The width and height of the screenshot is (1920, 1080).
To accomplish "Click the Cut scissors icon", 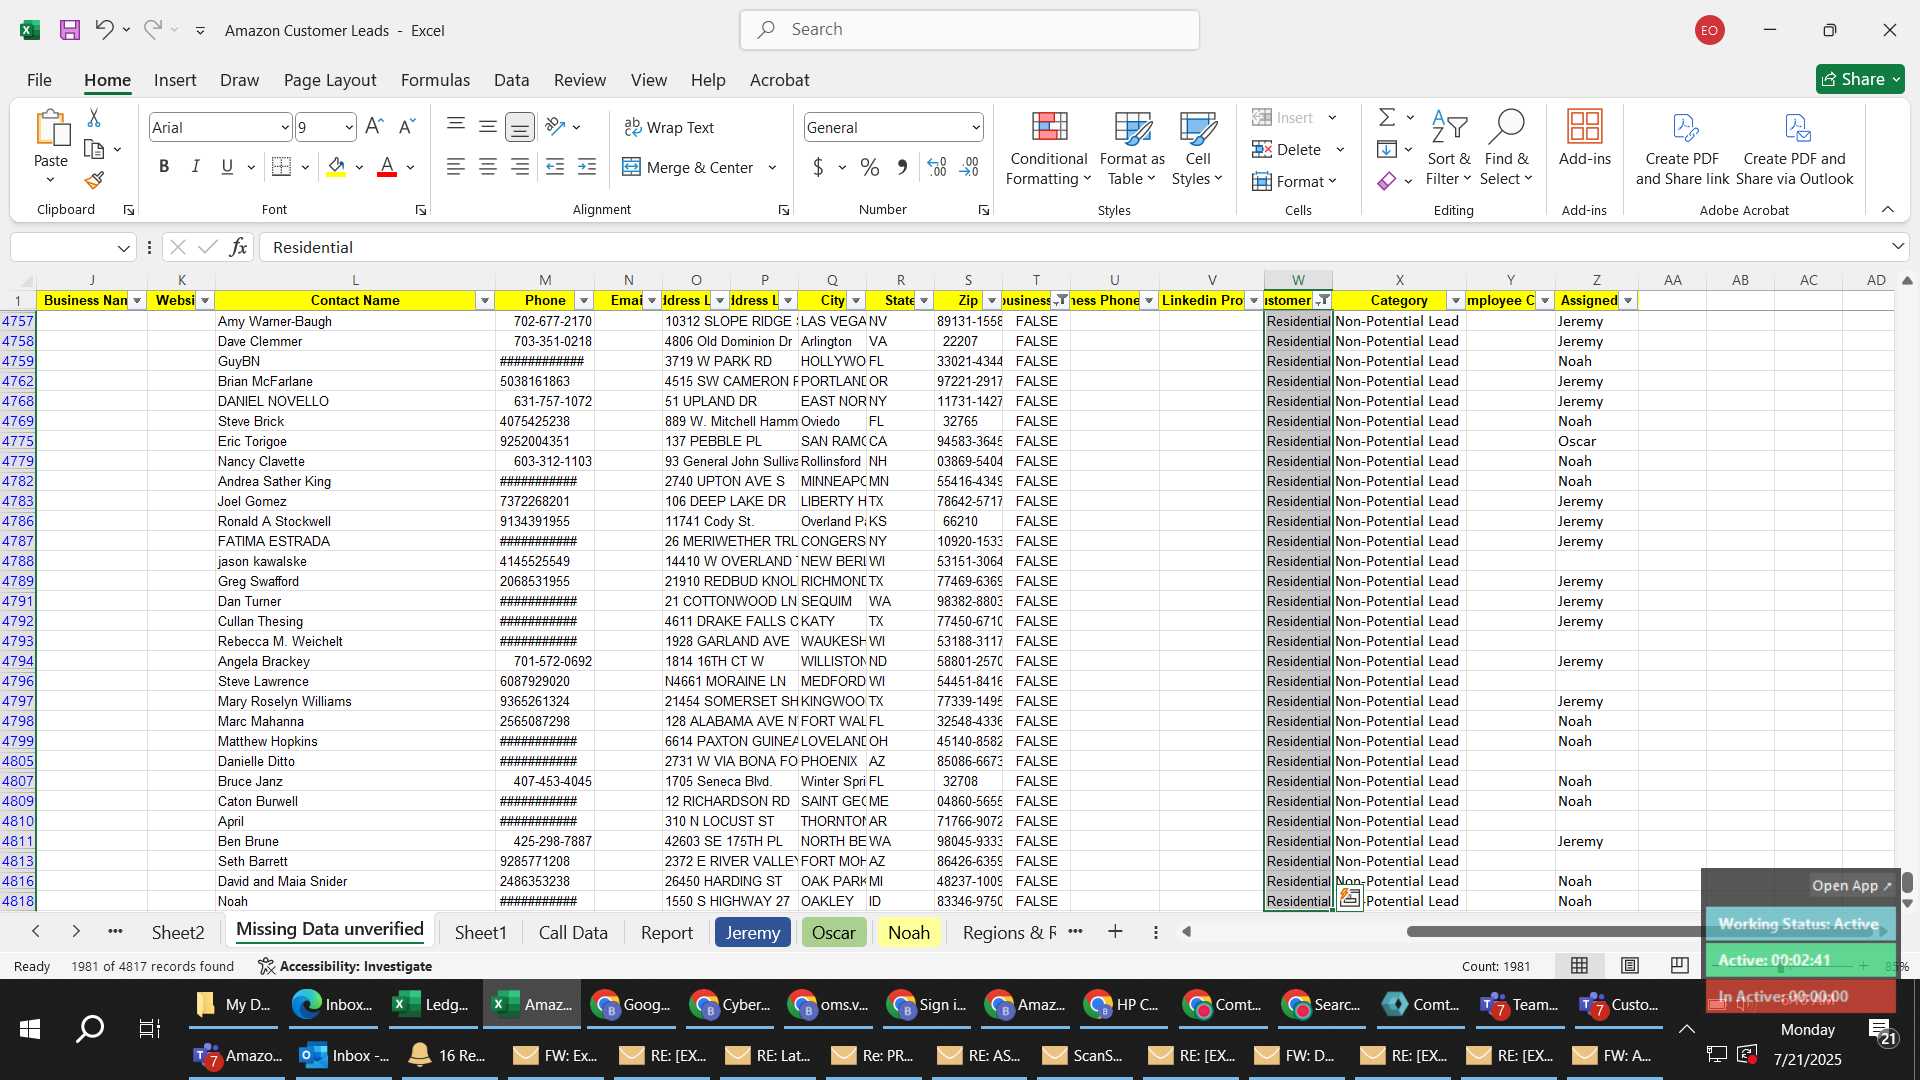I will (94, 118).
